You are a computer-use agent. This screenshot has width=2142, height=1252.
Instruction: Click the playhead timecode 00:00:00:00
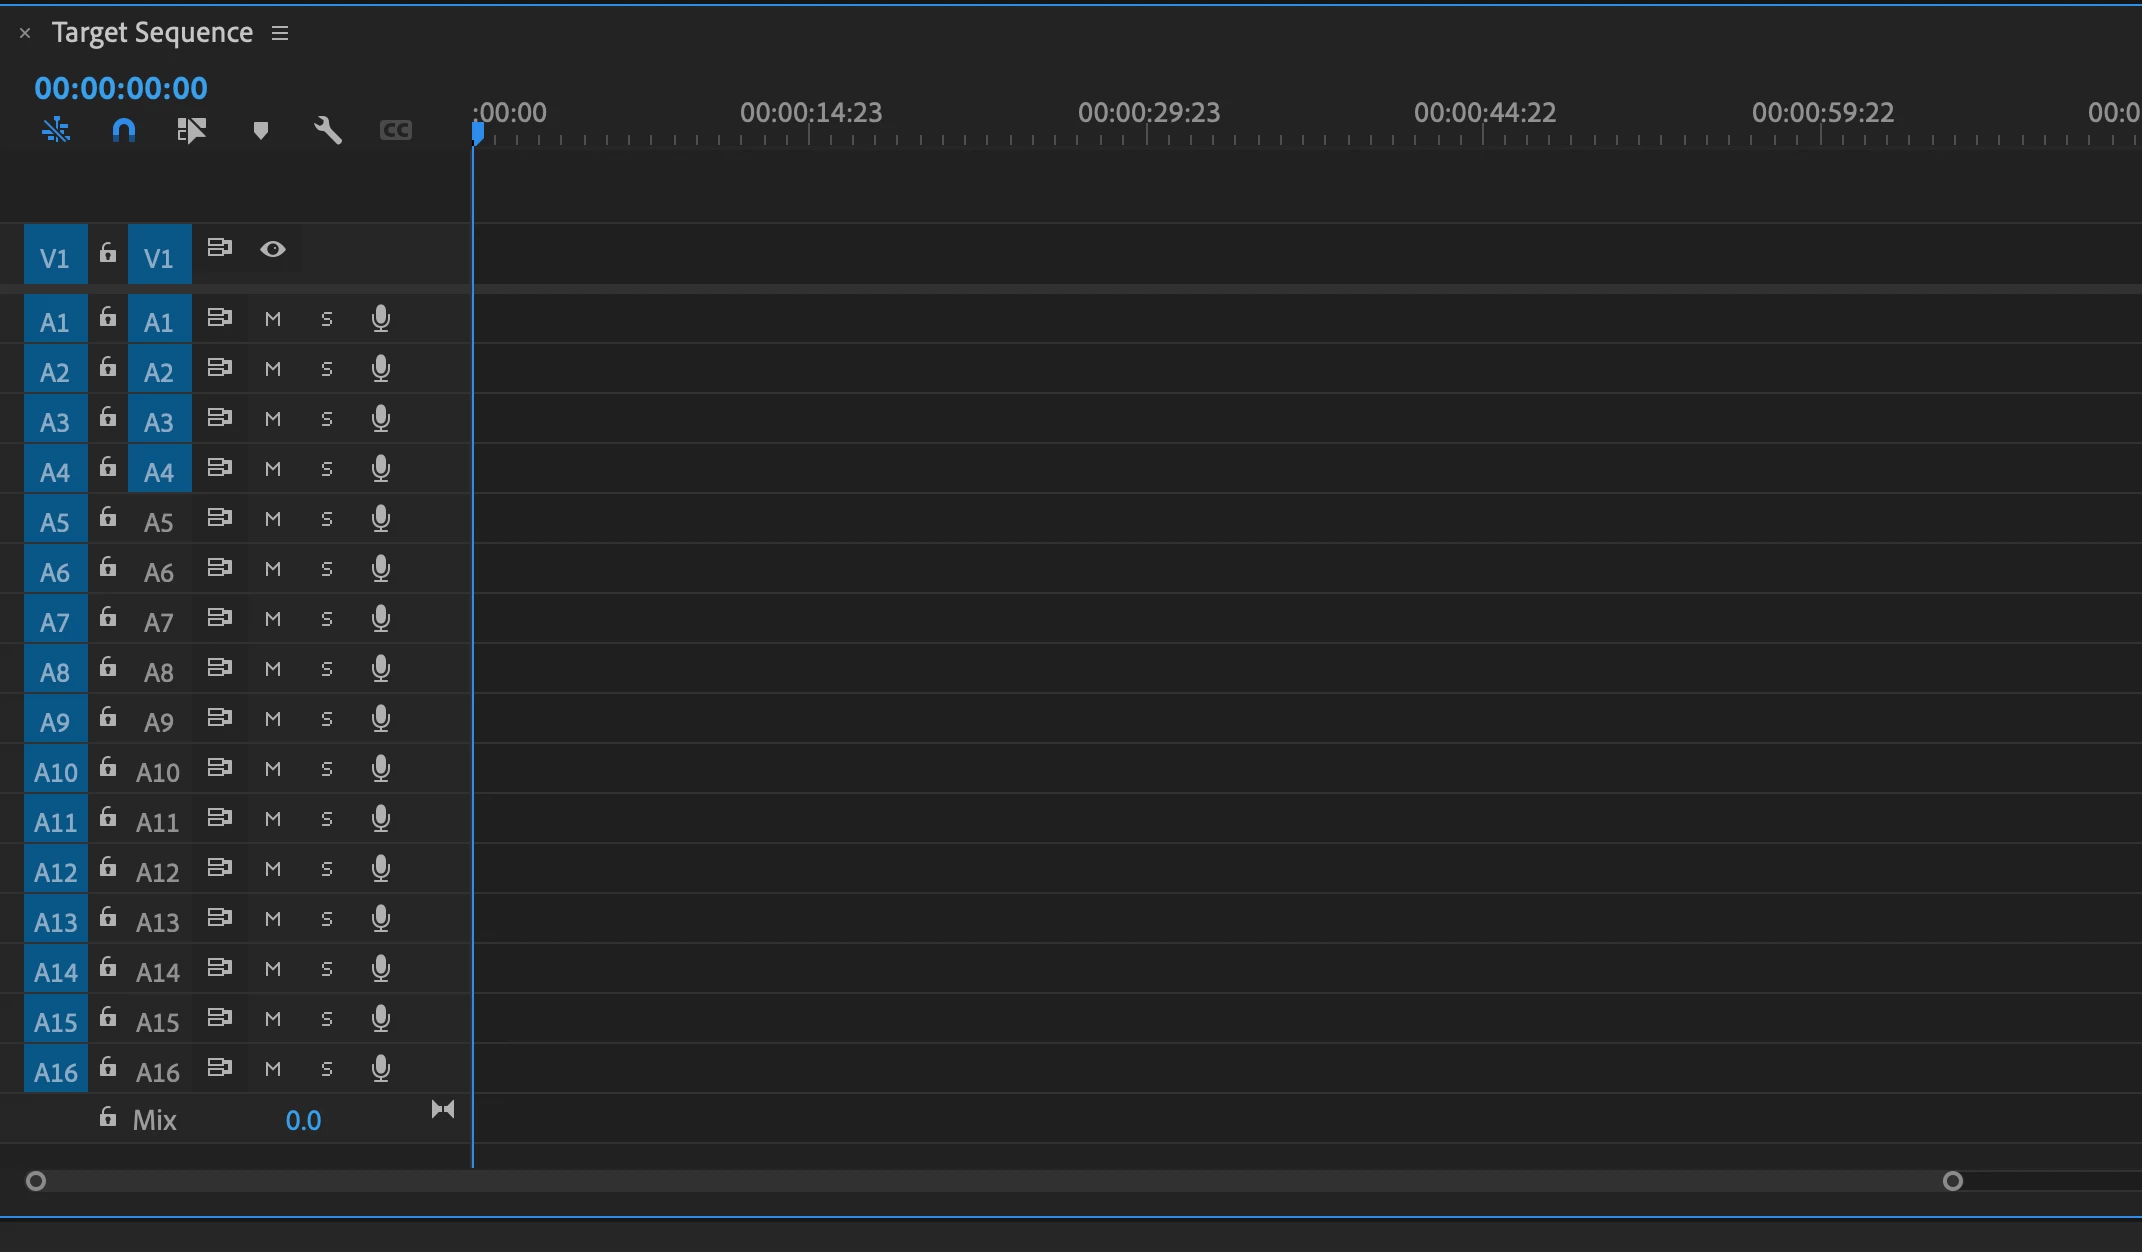pyautogui.click(x=121, y=88)
